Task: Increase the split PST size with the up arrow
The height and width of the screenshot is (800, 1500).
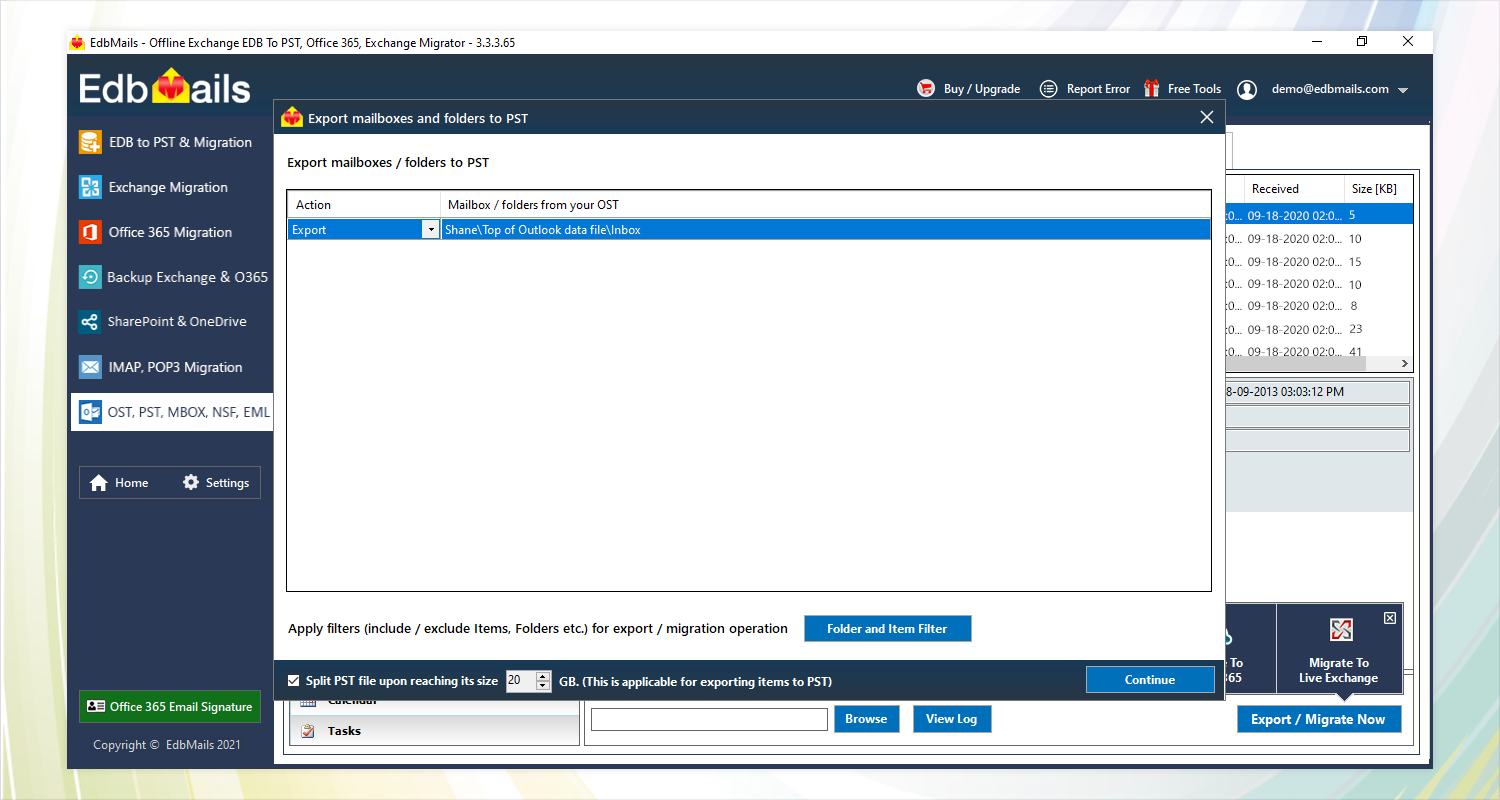Action: 543,676
